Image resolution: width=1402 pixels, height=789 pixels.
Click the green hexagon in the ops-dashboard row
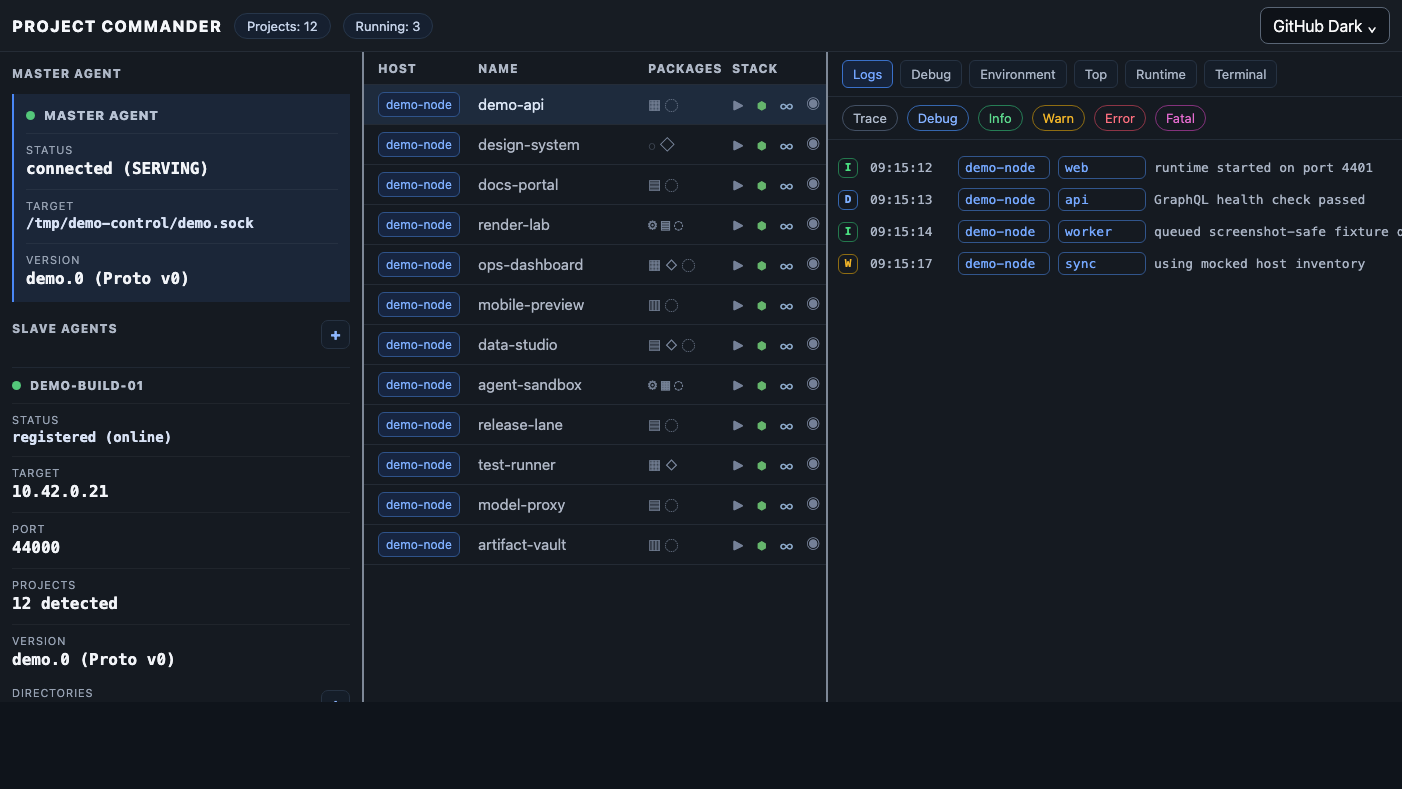coord(762,265)
